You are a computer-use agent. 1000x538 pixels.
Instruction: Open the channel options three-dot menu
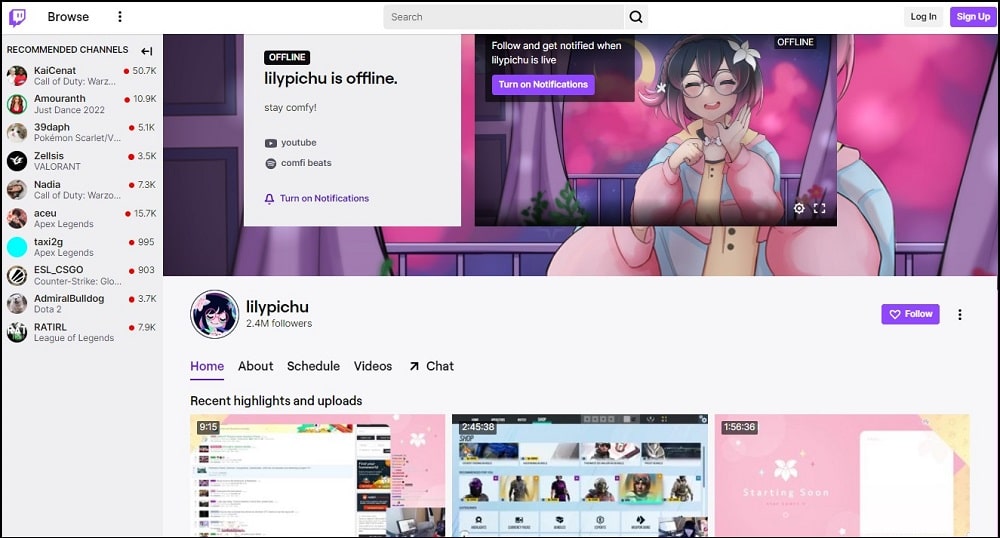coord(959,314)
